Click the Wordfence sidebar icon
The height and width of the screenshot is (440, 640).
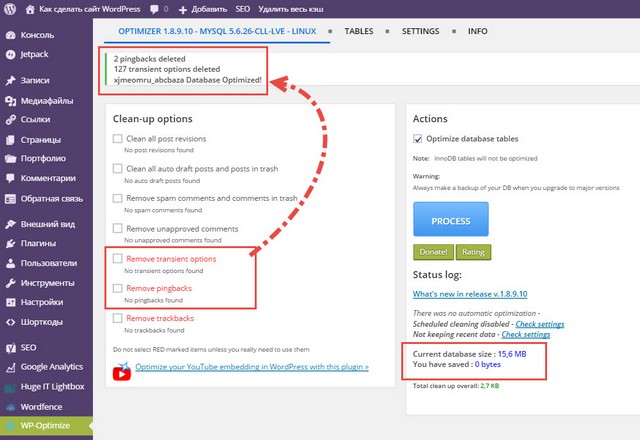point(10,407)
